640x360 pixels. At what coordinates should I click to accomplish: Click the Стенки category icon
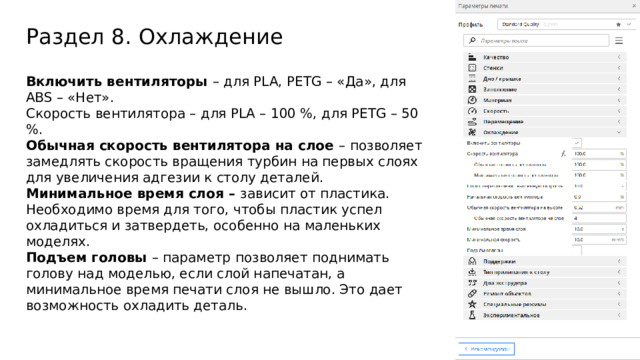click(472, 68)
